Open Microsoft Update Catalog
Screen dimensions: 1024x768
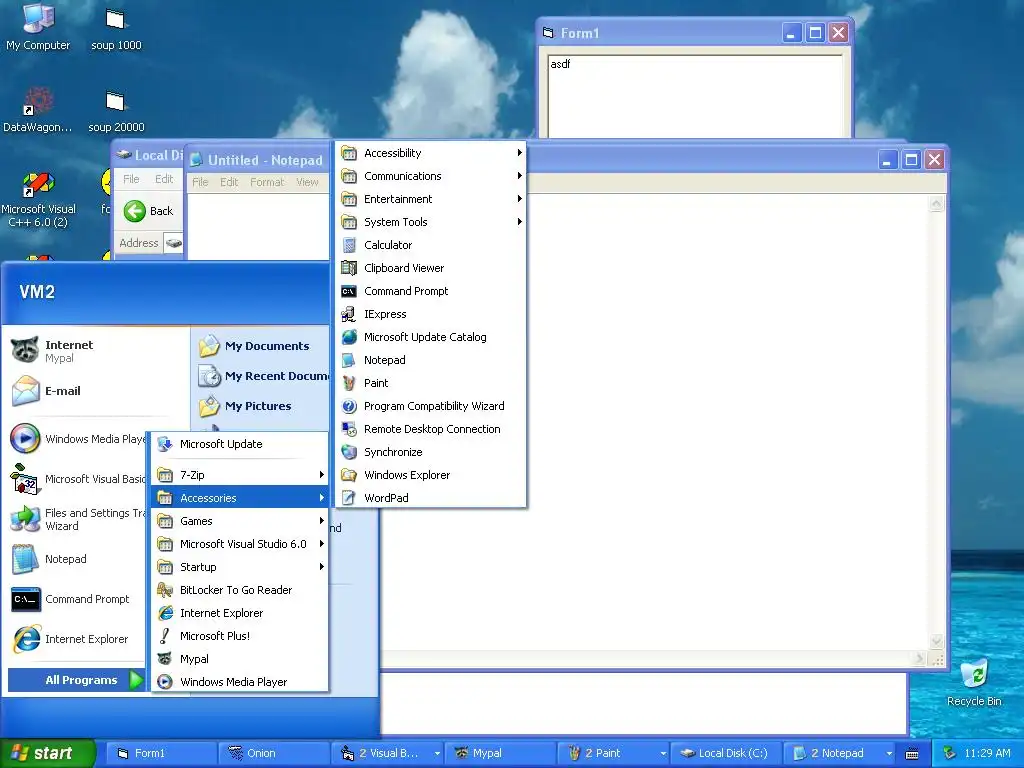point(431,337)
